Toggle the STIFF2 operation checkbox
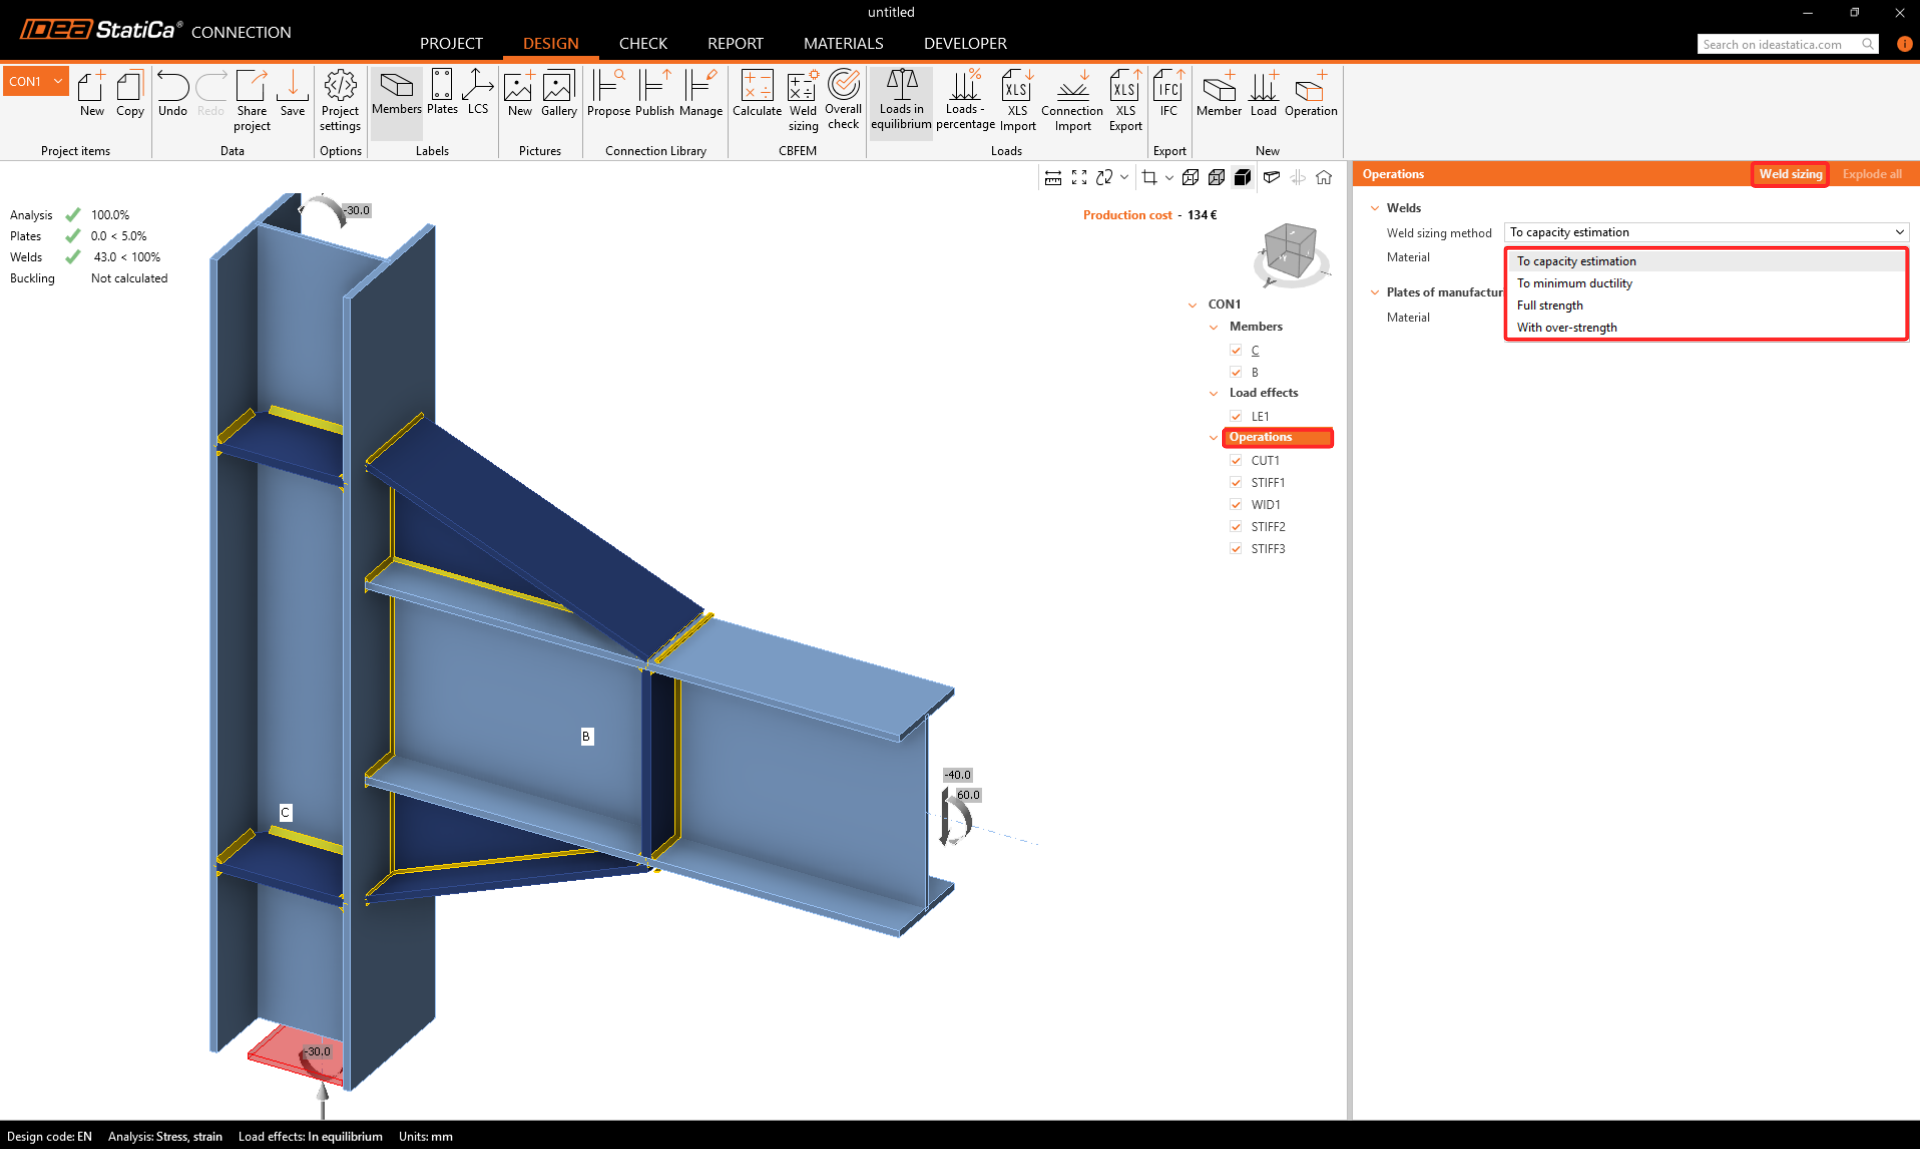Image resolution: width=1920 pixels, height=1150 pixels. tap(1236, 527)
